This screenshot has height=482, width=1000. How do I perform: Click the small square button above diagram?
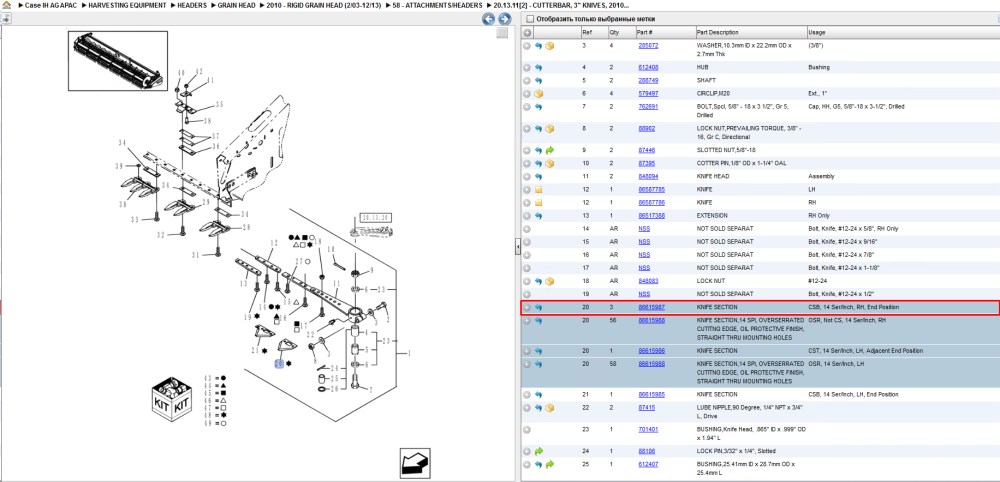click(x=503, y=33)
